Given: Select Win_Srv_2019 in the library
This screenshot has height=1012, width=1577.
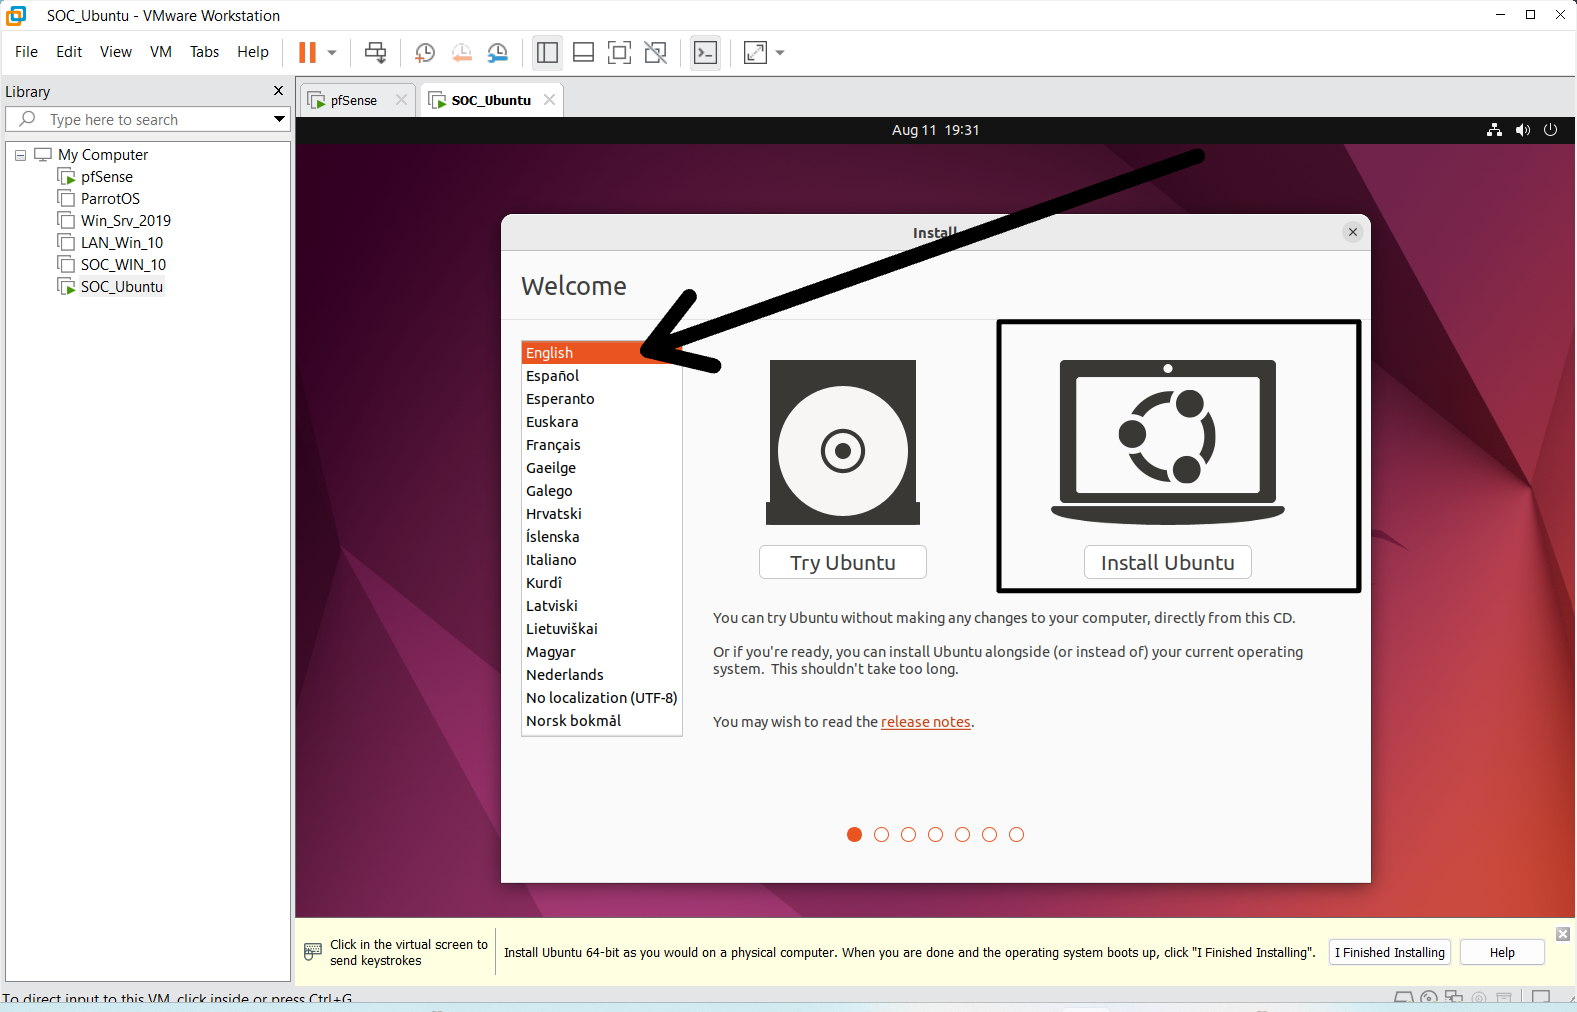Looking at the screenshot, I should [126, 221].
